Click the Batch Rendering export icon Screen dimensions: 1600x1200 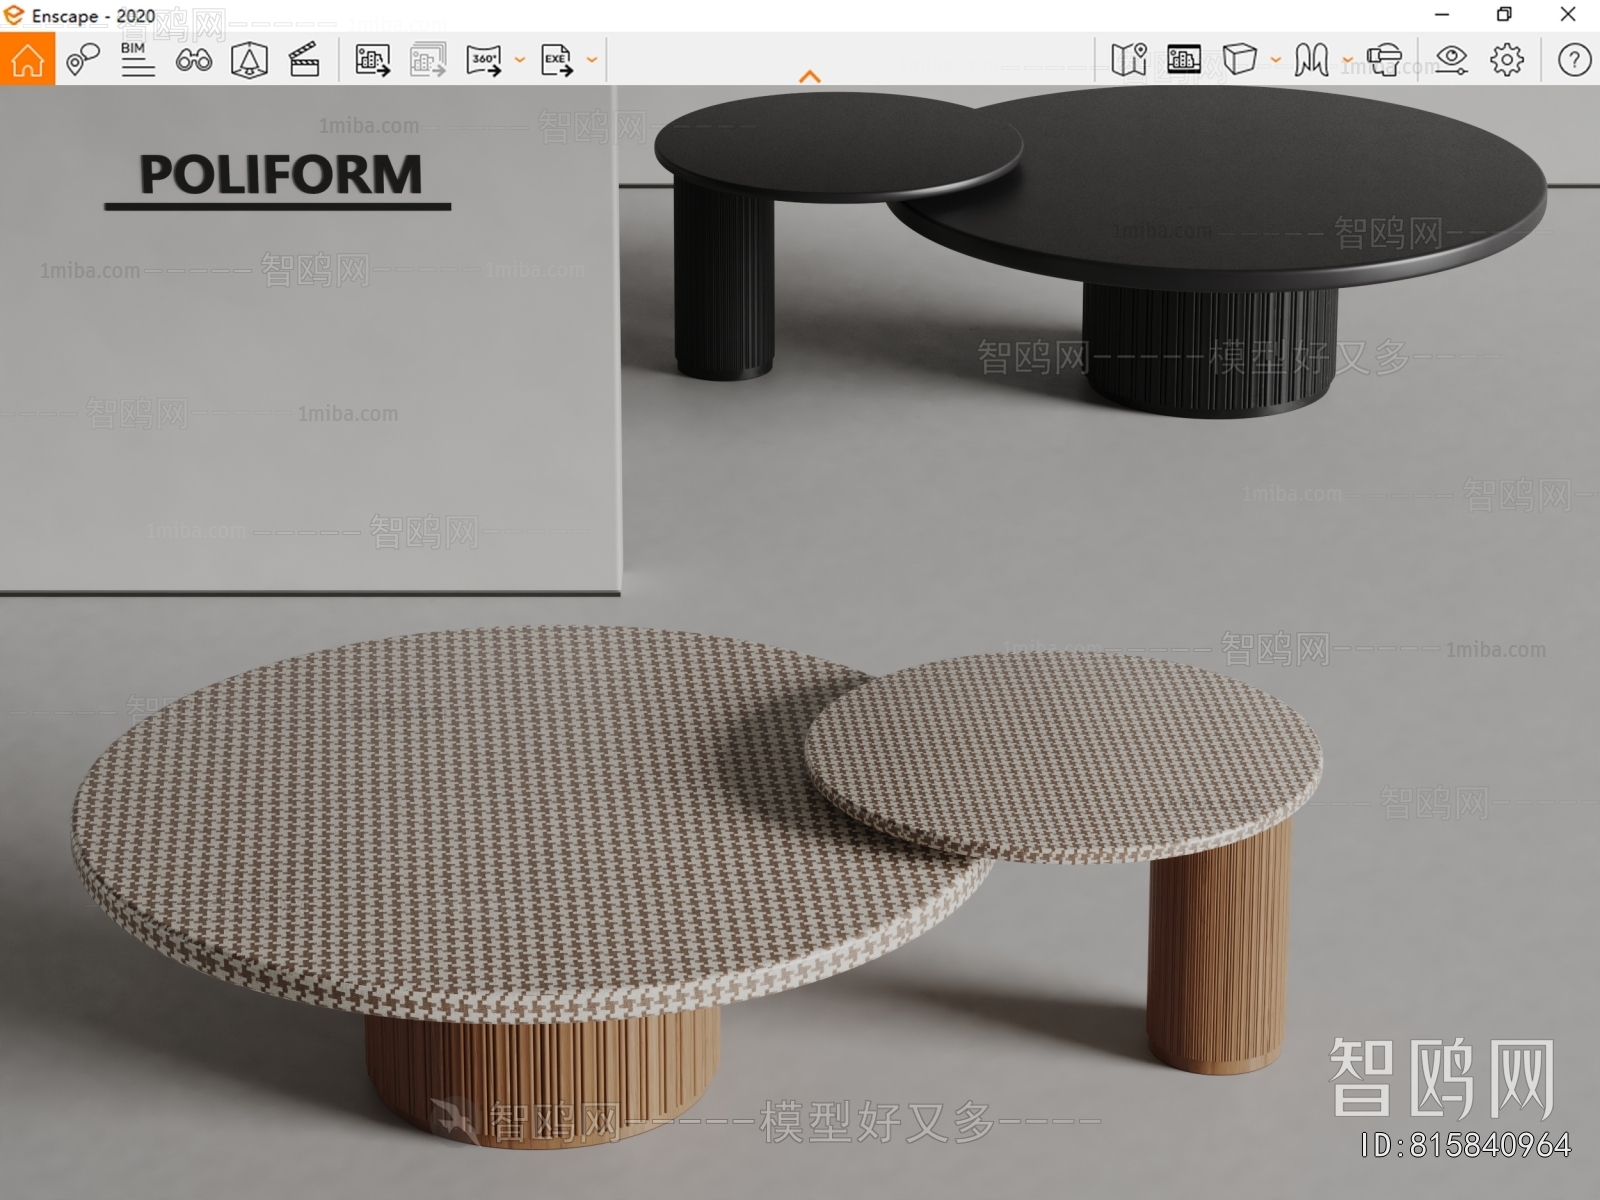(x=428, y=60)
